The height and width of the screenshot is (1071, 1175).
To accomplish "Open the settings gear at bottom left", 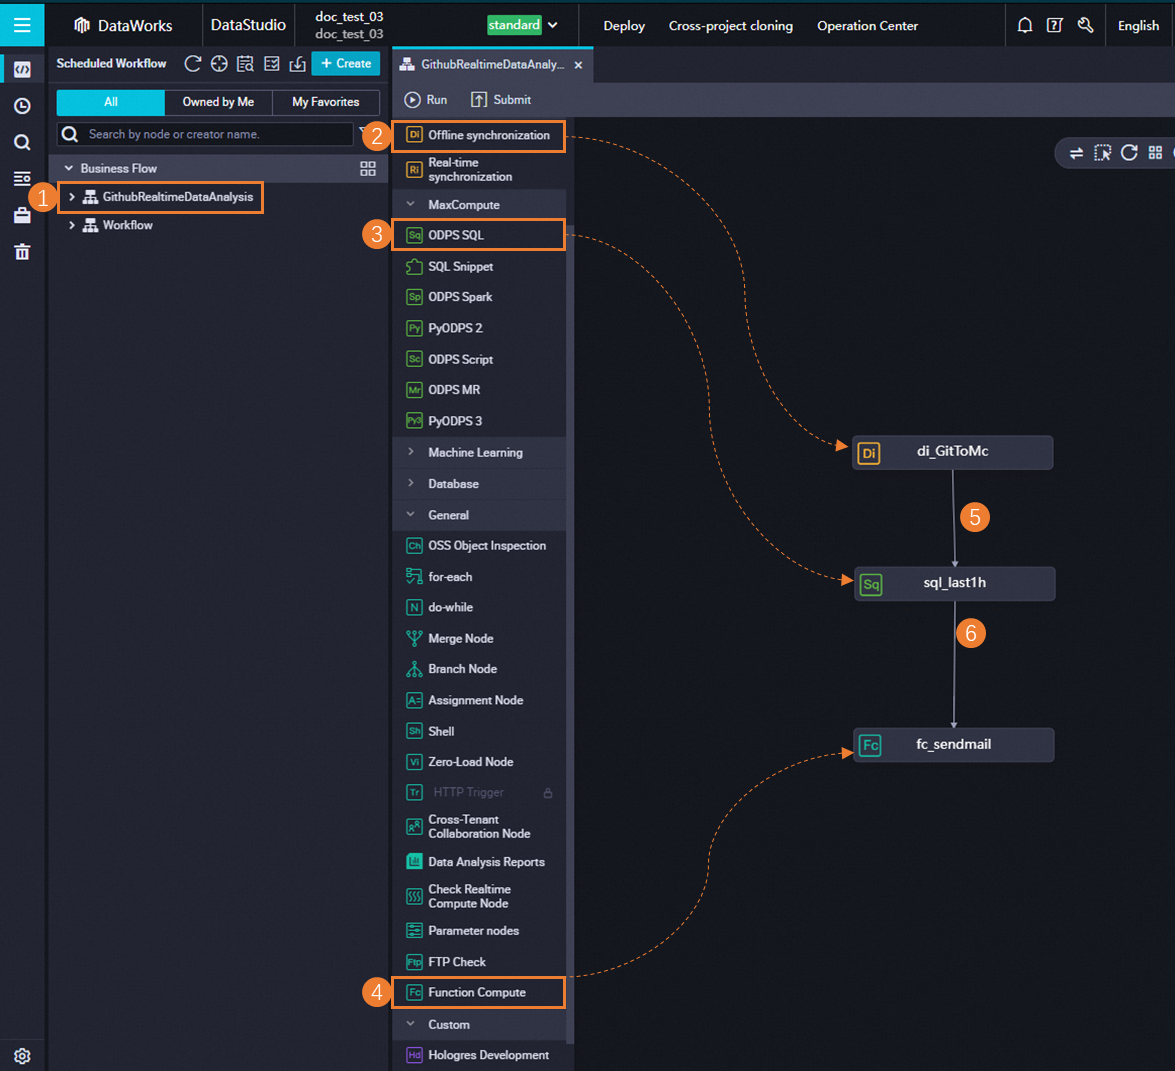I will point(22,1055).
